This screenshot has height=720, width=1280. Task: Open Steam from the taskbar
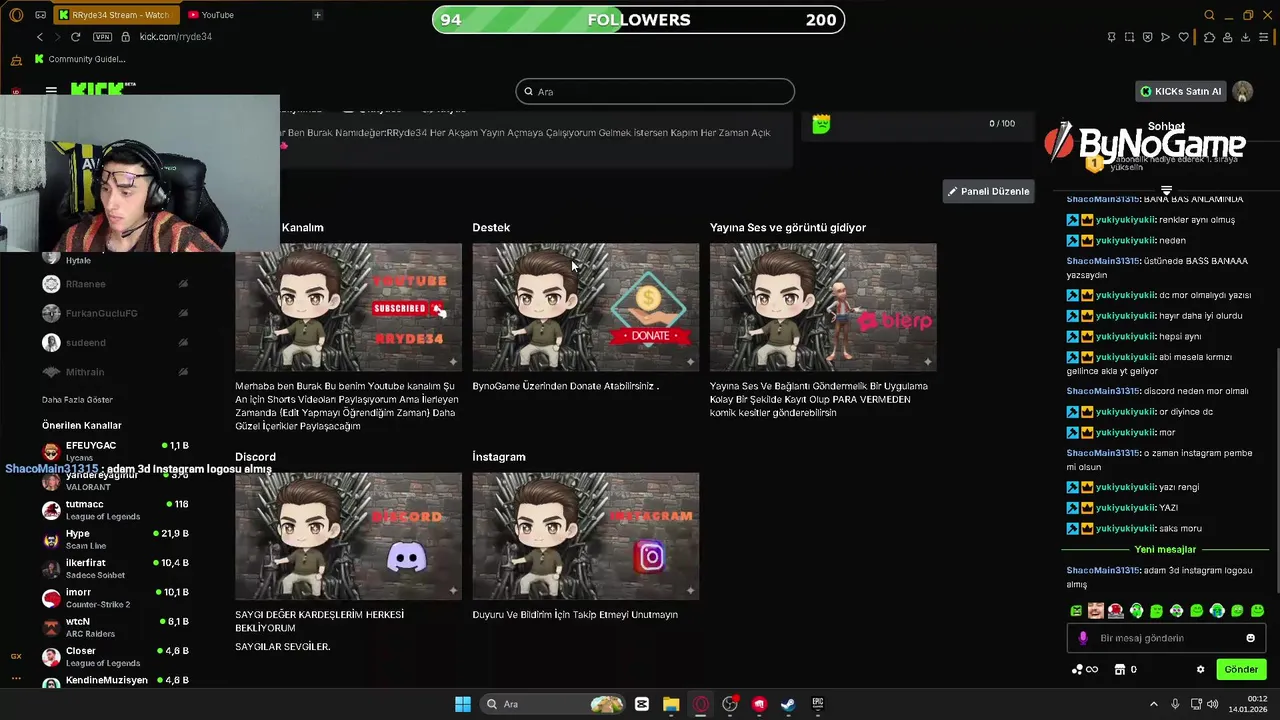[788, 704]
